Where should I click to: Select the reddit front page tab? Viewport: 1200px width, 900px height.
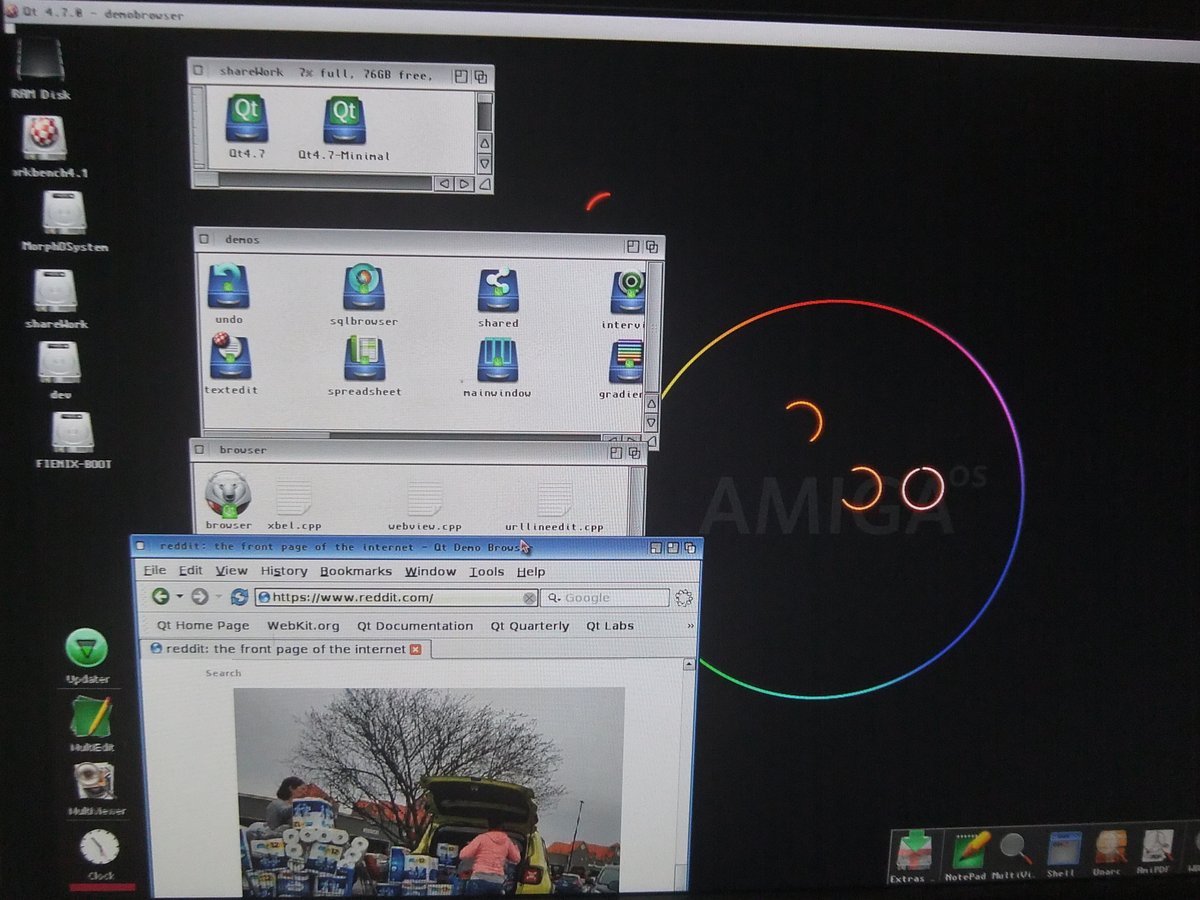tap(284, 649)
